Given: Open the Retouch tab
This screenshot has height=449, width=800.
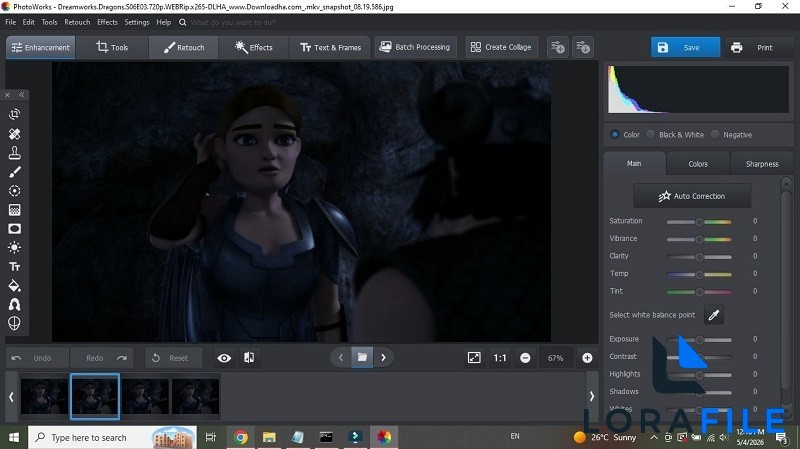Looking at the screenshot, I should pos(184,47).
